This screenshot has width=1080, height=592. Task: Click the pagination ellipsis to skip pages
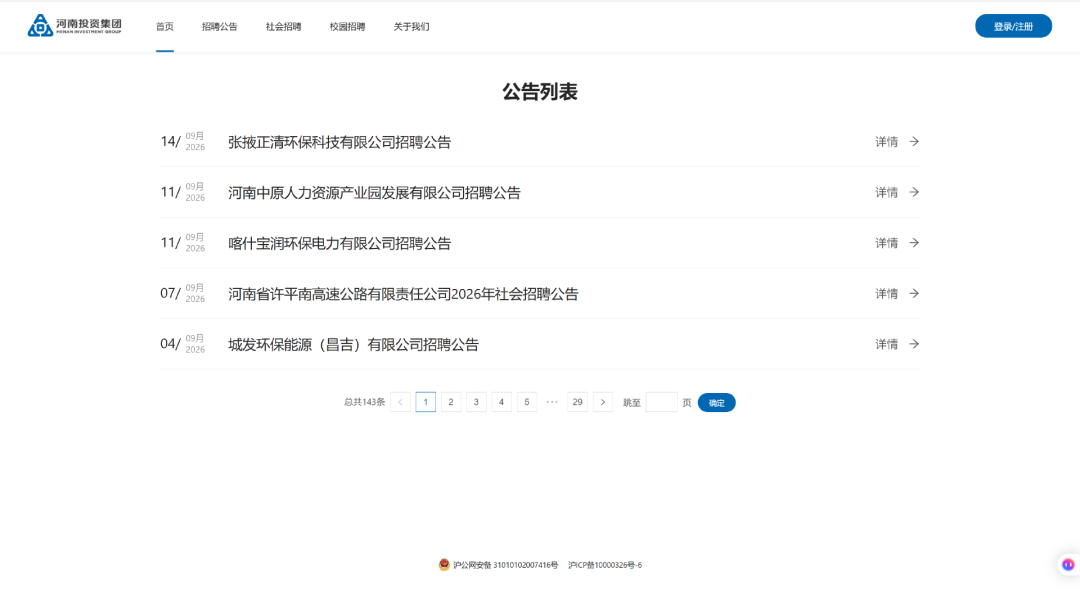(552, 402)
